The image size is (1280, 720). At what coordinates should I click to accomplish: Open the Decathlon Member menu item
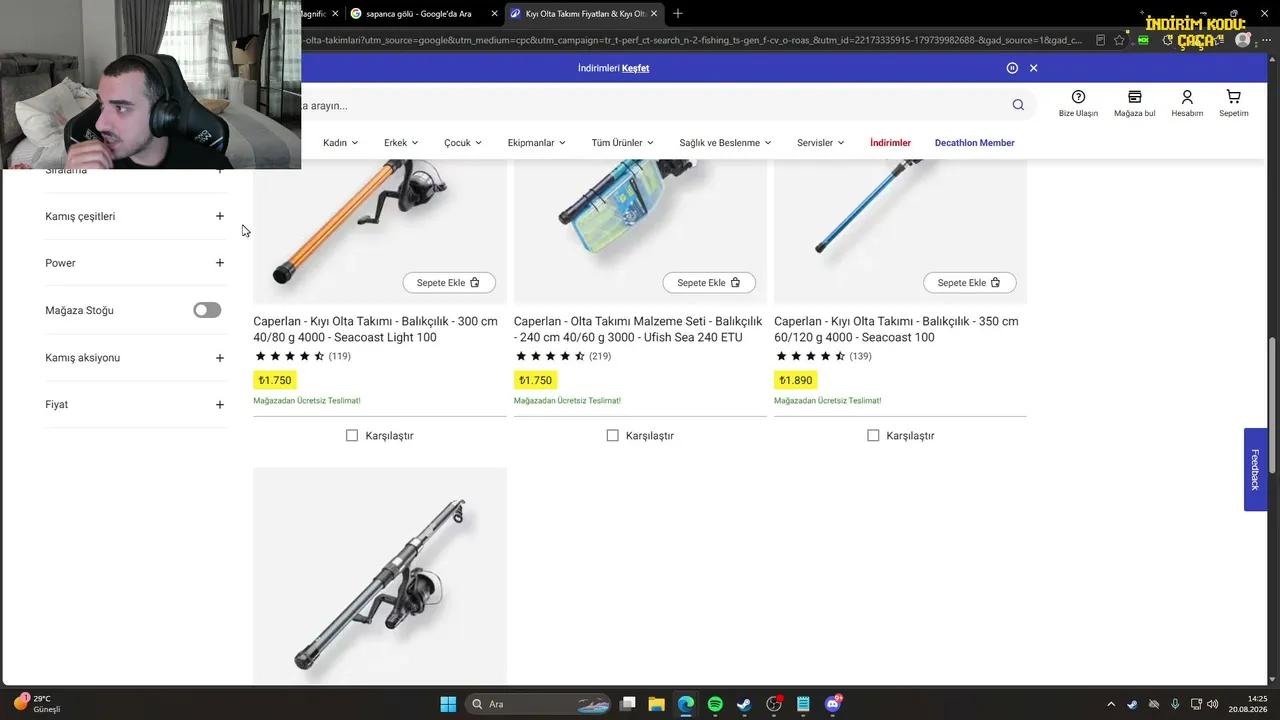tap(975, 143)
